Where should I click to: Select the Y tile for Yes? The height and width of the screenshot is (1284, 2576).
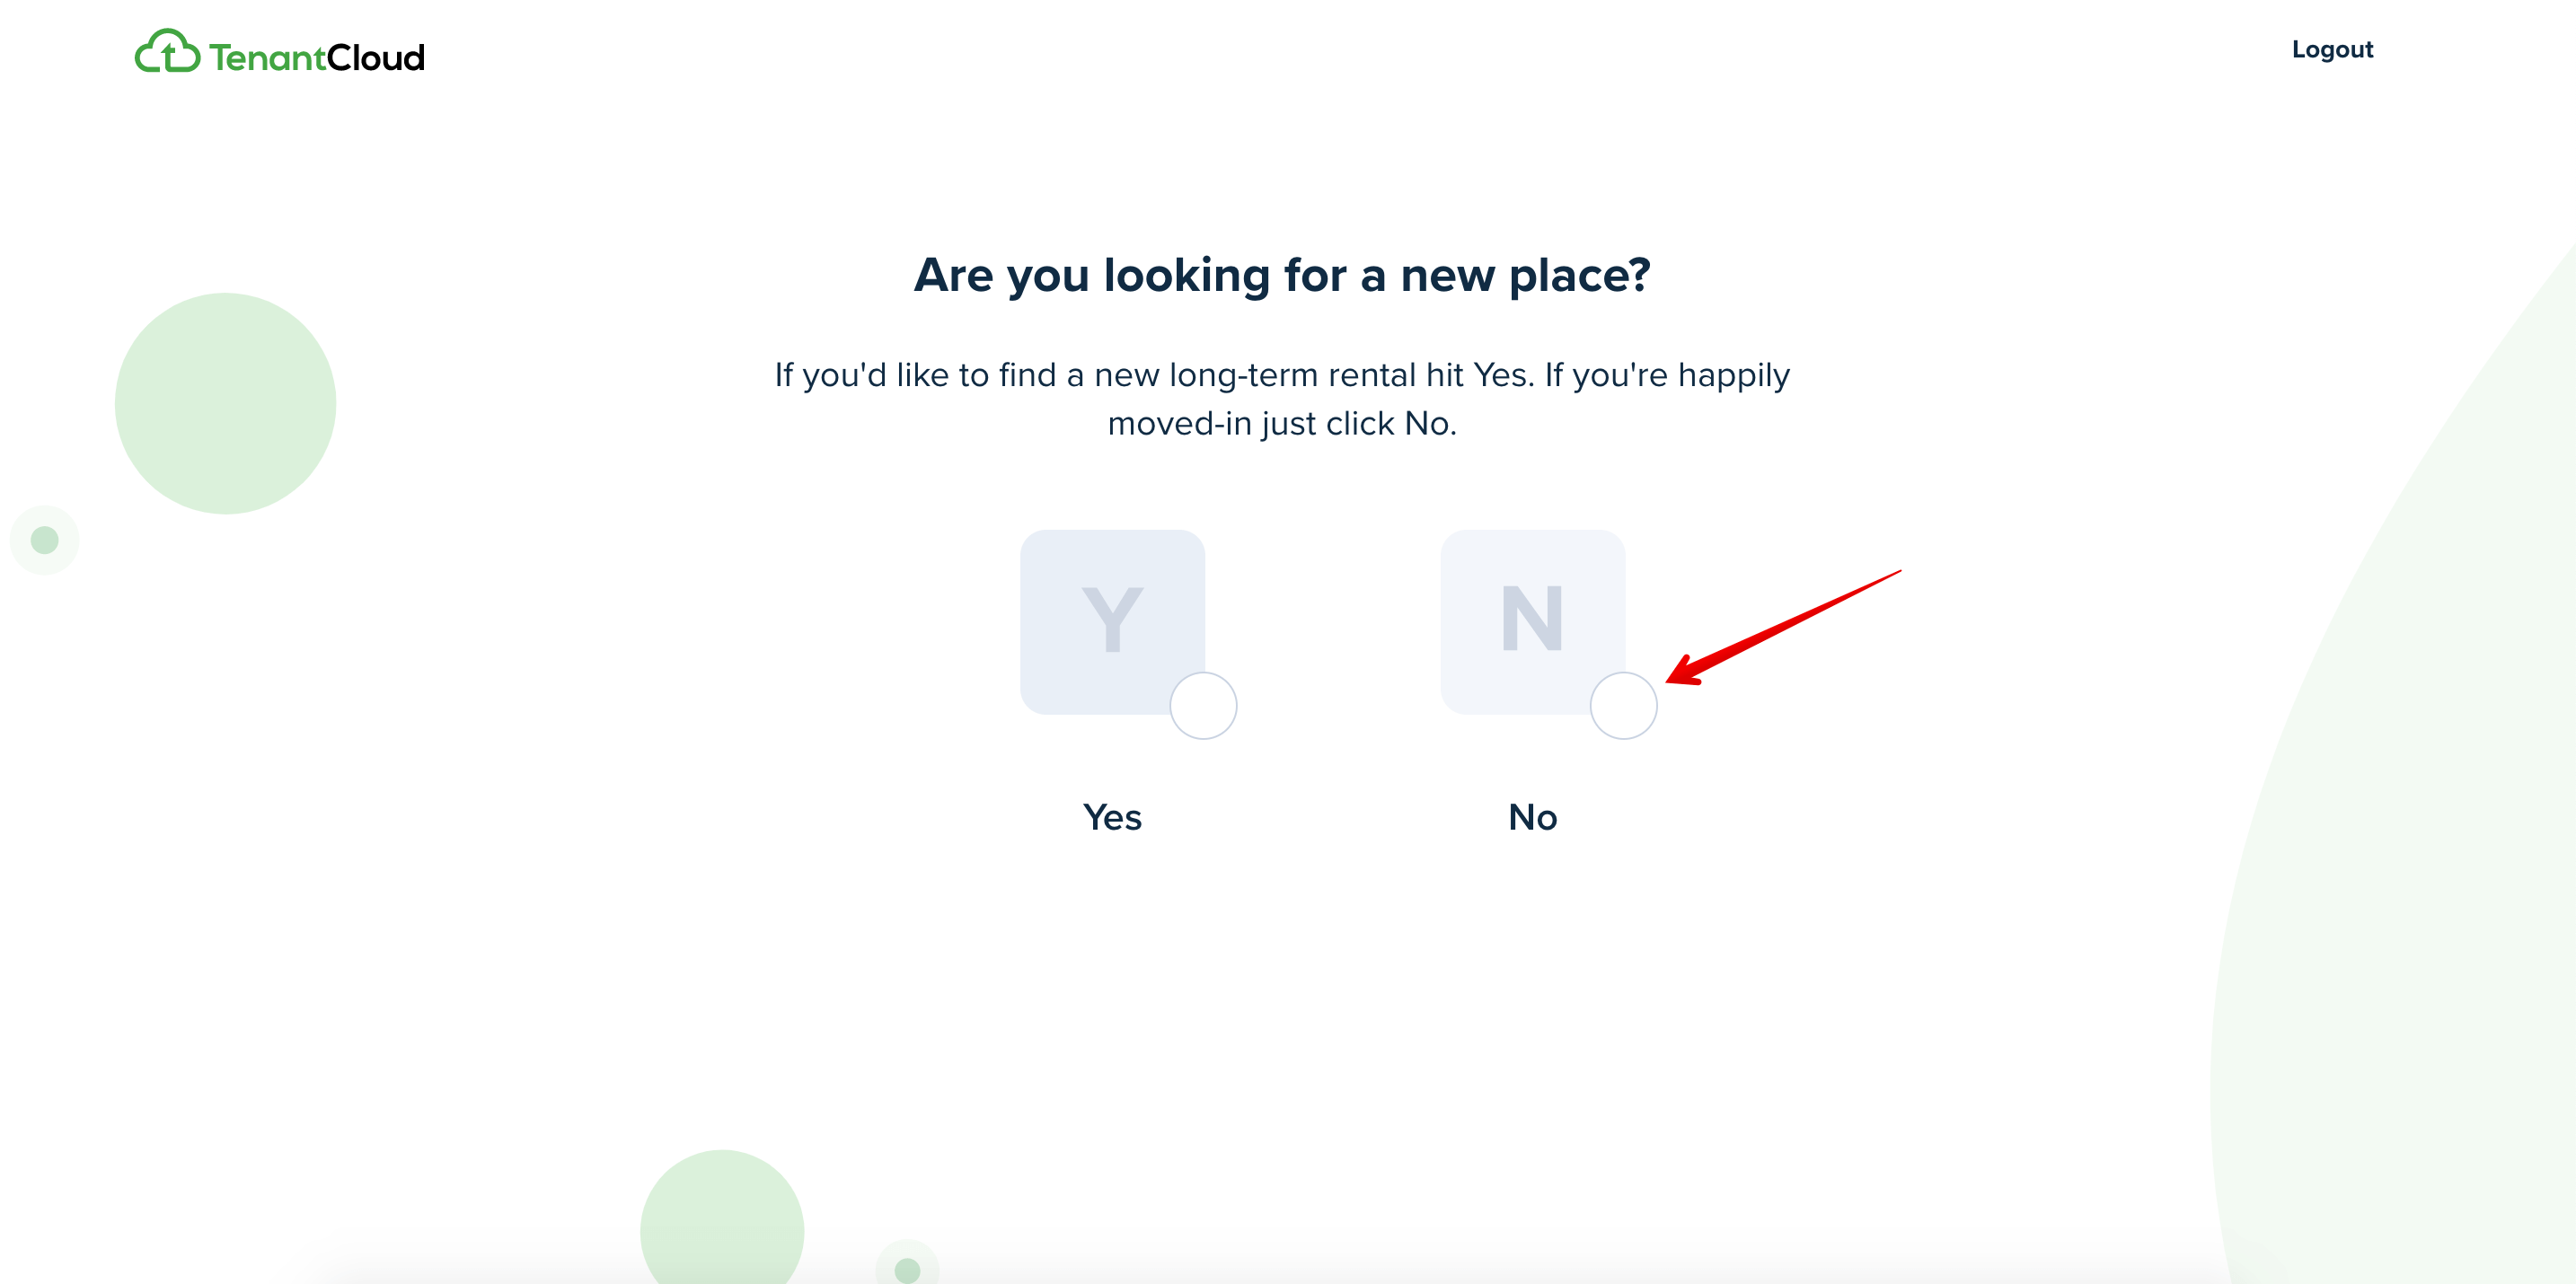point(1112,622)
